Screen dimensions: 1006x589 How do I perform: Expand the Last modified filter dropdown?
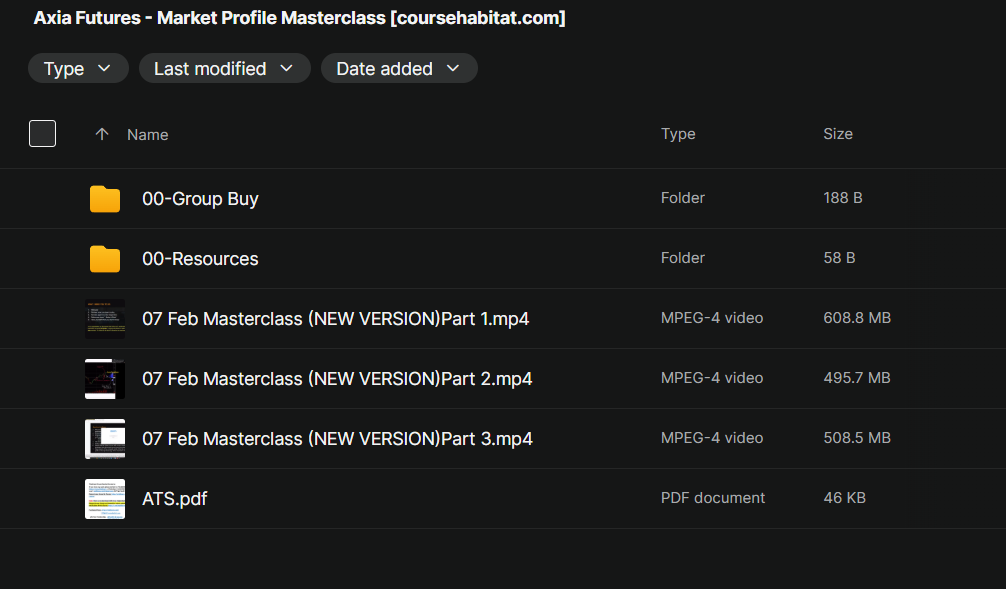point(225,68)
